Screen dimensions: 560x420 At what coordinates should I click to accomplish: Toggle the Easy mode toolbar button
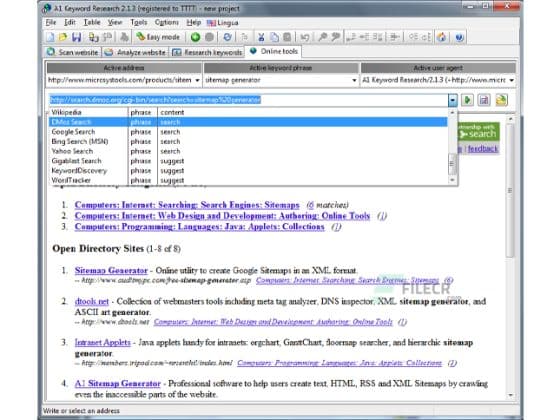[x=158, y=37]
